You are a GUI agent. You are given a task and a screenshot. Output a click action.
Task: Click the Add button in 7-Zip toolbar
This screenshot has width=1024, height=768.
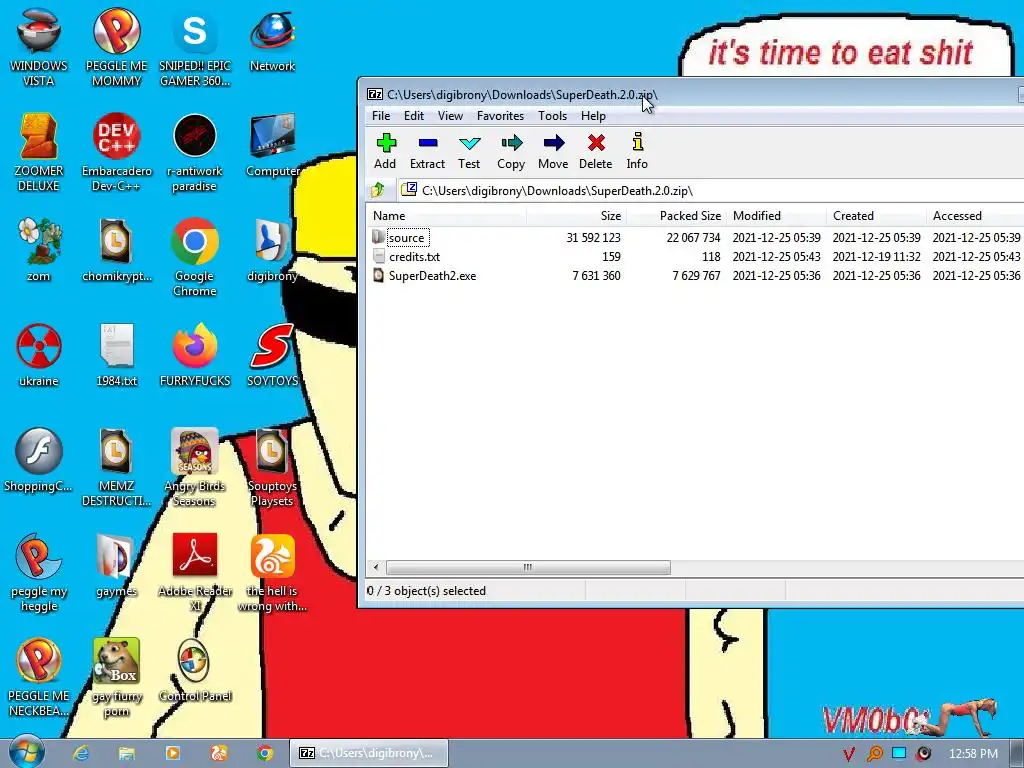tap(385, 151)
